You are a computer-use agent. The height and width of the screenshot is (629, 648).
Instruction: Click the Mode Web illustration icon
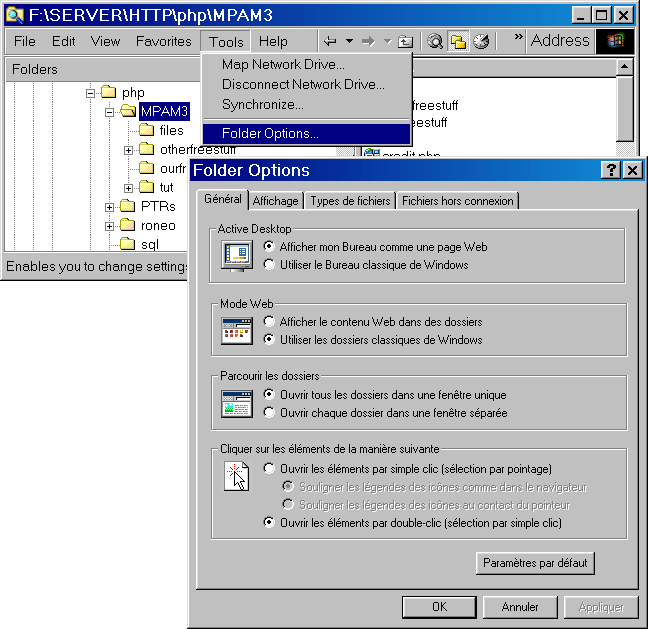tap(236, 331)
